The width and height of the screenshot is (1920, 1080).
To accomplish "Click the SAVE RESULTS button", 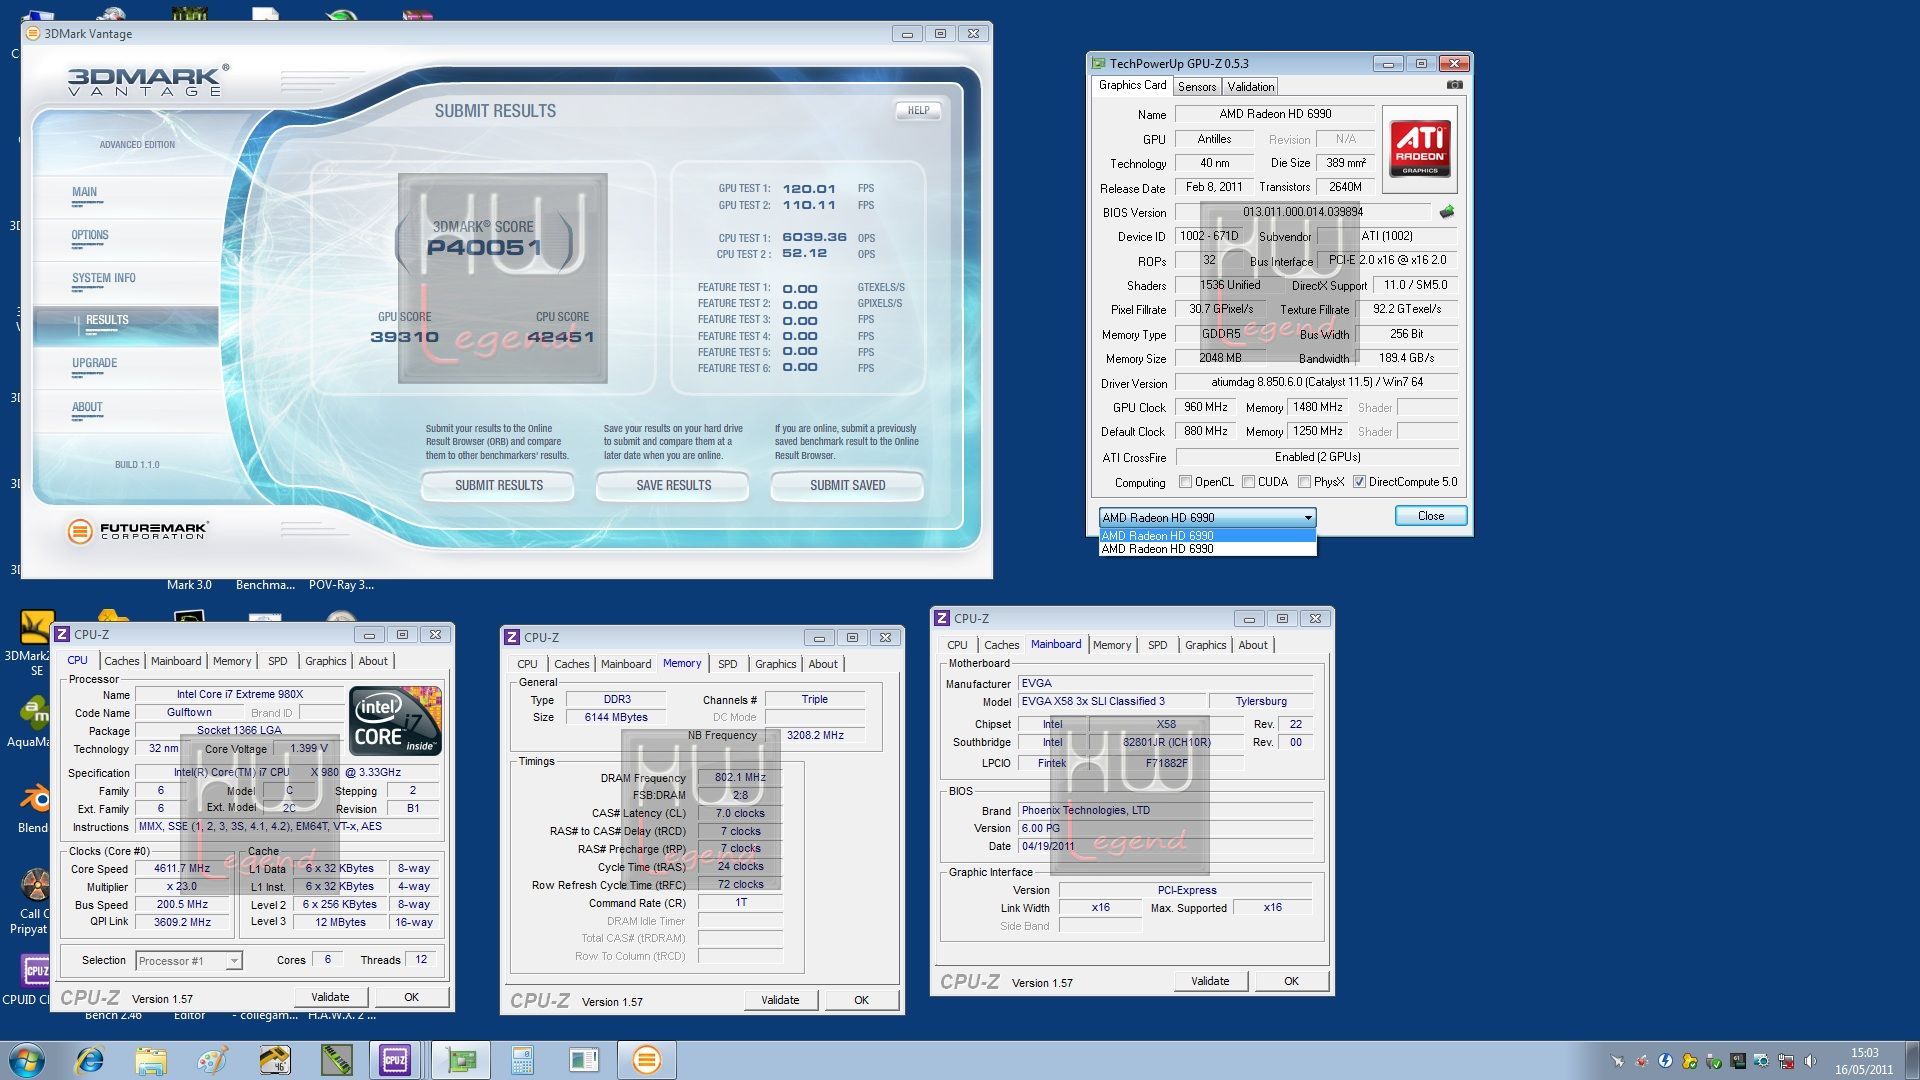I will (673, 486).
